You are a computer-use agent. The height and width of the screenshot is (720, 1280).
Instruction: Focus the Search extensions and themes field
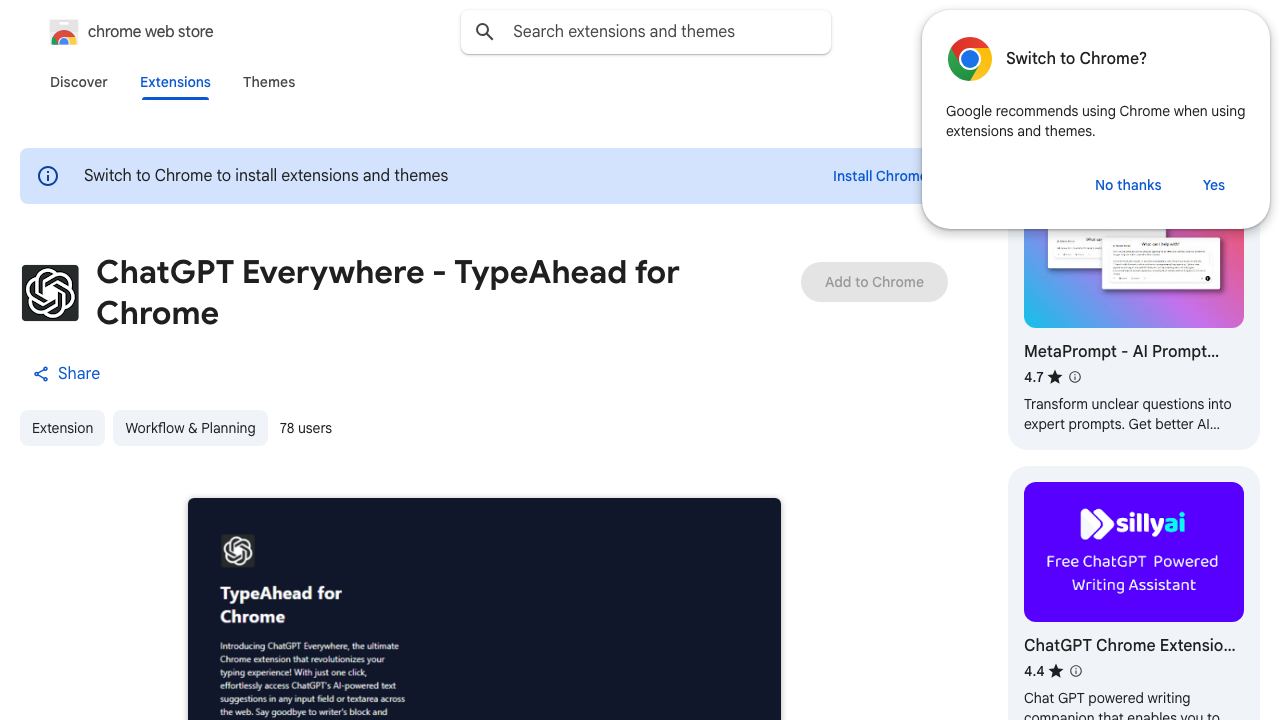tap(646, 32)
